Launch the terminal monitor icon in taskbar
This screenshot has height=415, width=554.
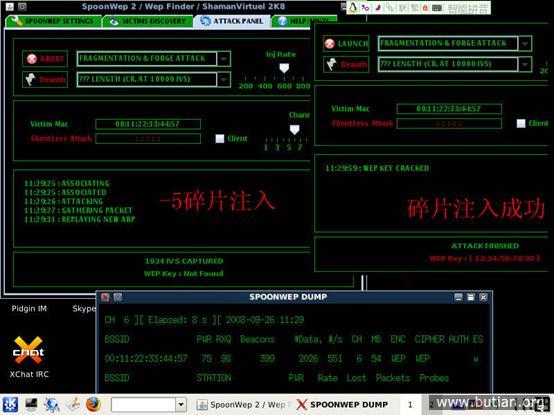[31, 404]
